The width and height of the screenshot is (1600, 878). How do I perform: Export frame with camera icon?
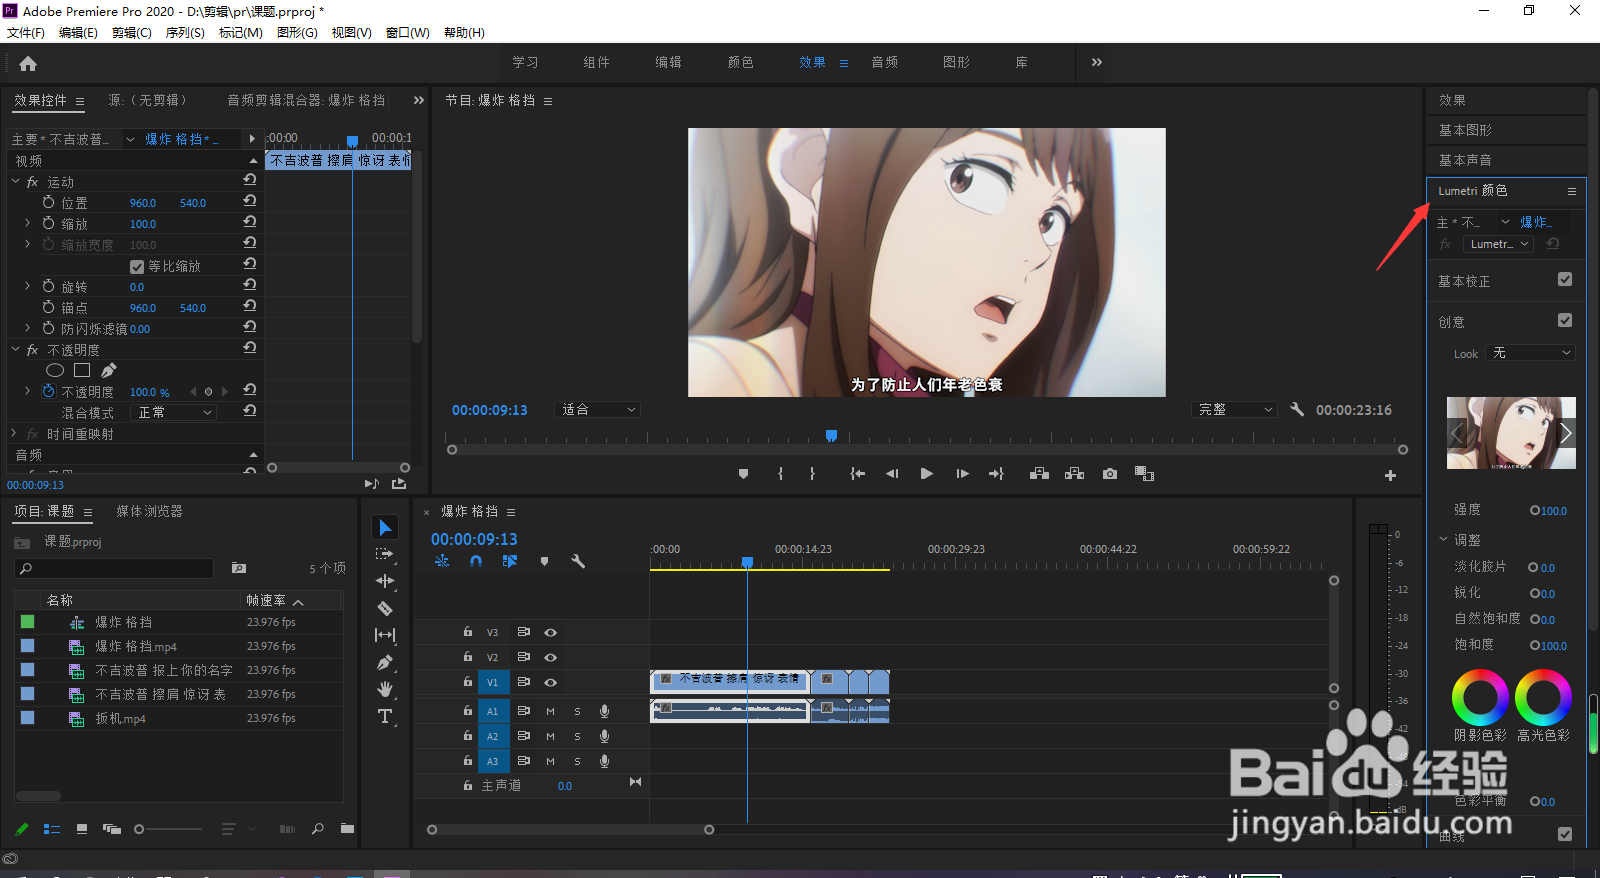click(x=1110, y=474)
